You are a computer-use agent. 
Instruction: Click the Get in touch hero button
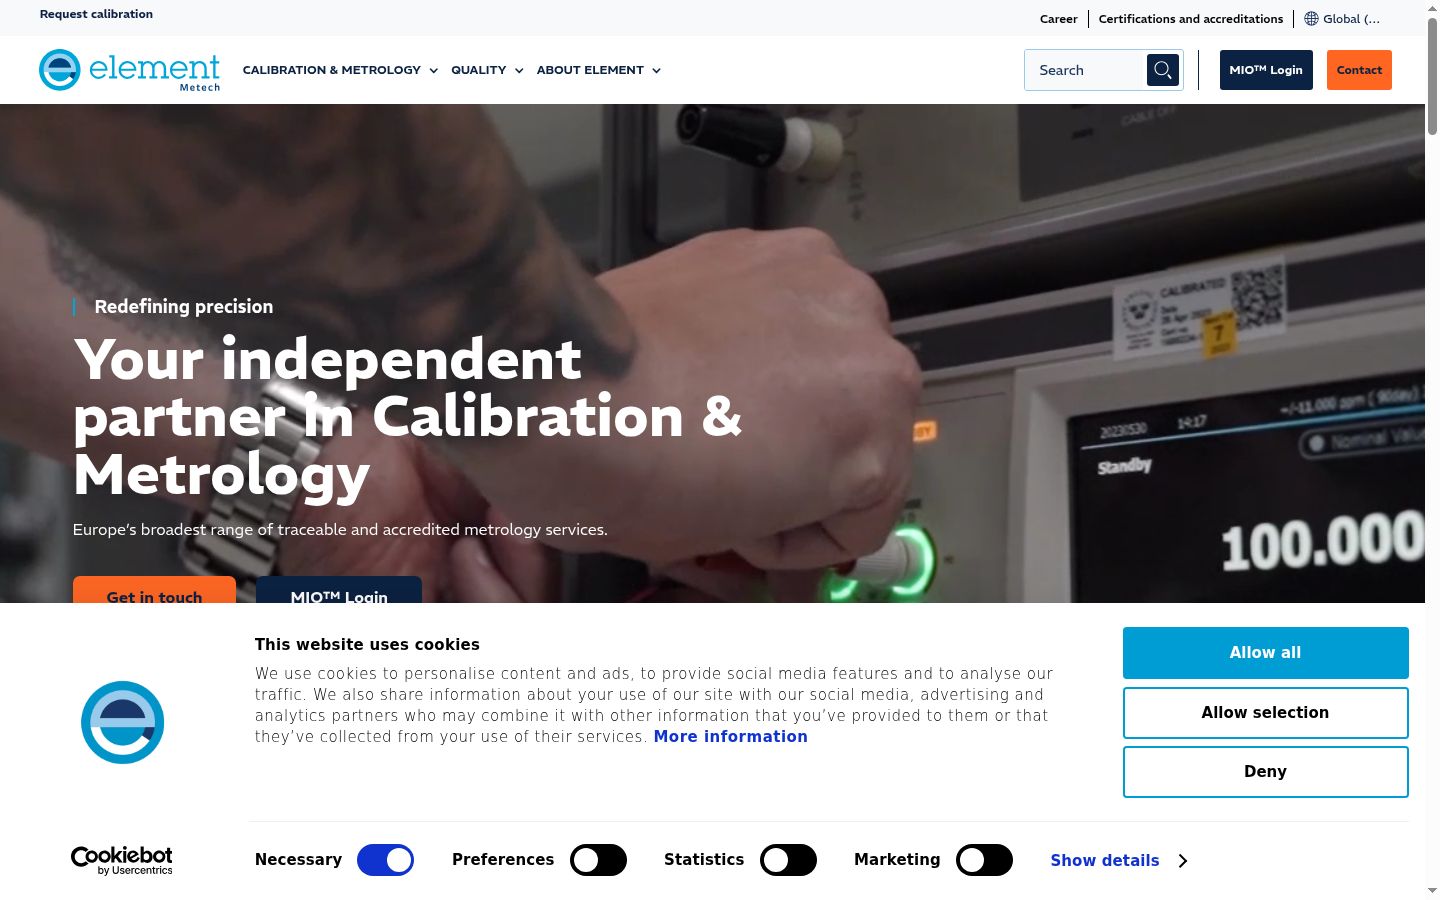click(x=154, y=590)
